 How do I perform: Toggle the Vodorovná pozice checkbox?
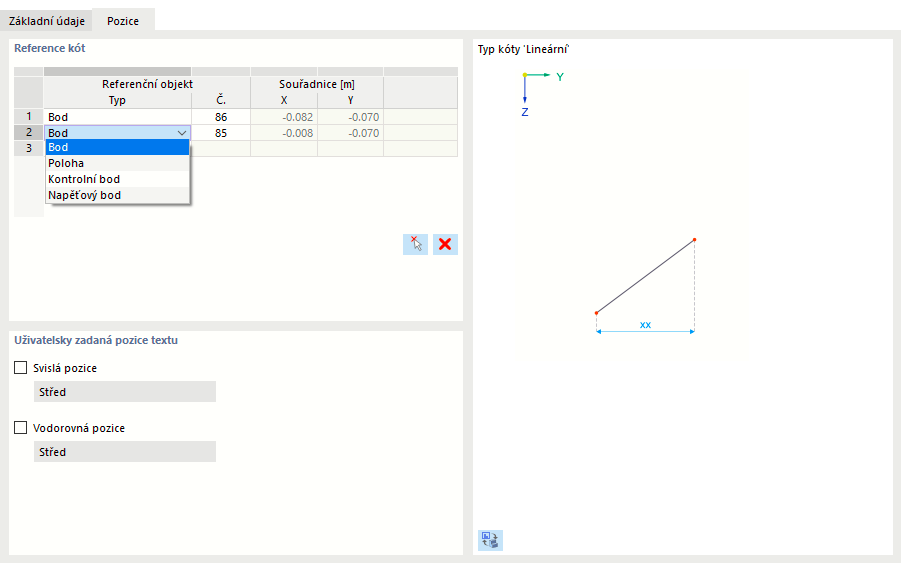21,428
